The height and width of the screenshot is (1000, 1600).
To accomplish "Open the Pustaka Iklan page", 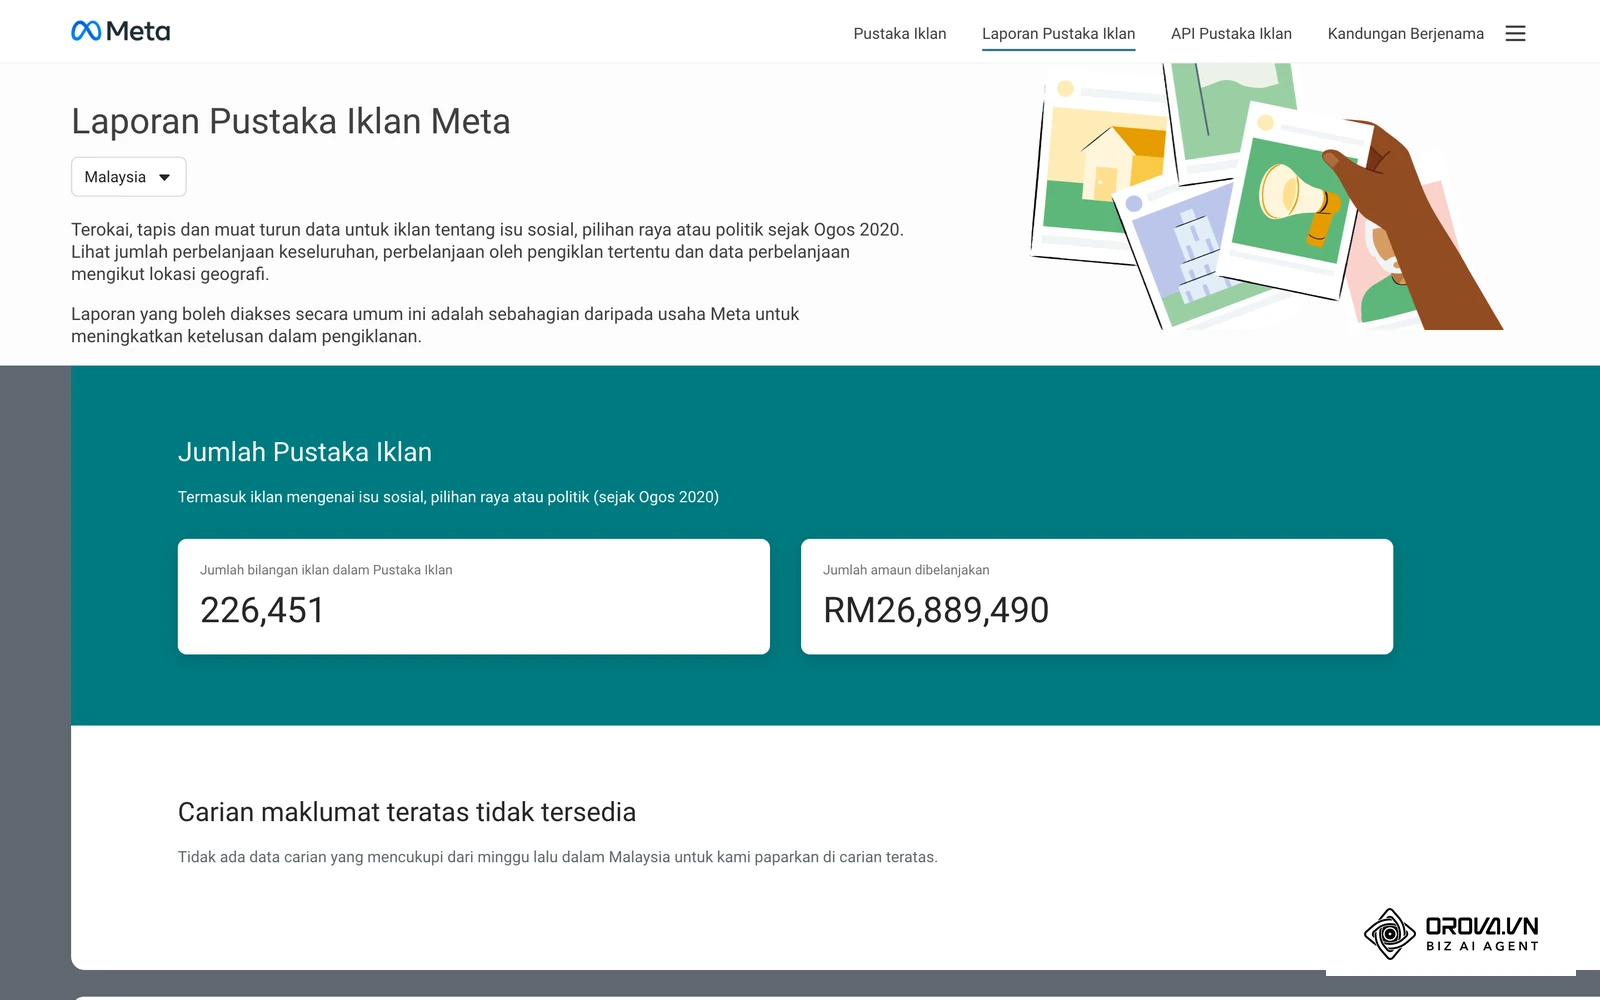I will click(899, 33).
